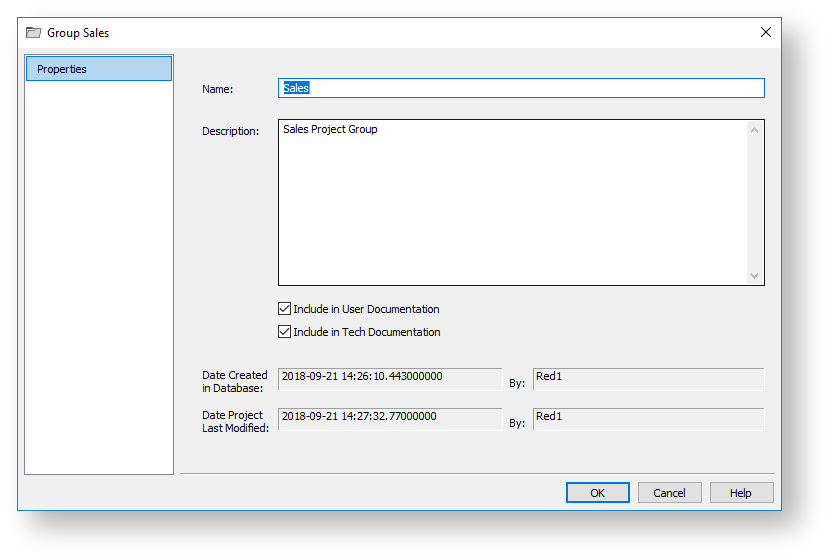Open Help for this dialog
Image resolution: width=831 pixels, height=559 pixels.
741,493
